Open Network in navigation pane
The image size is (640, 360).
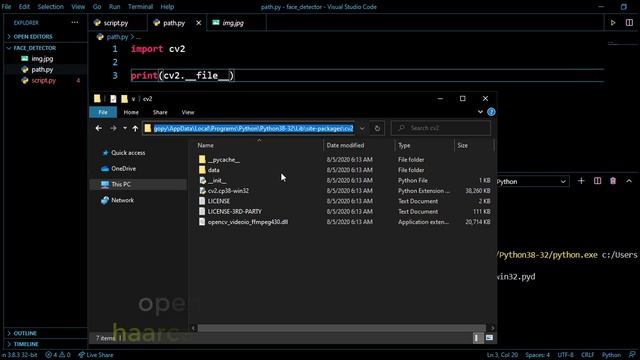pyautogui.click(x=122, y=200)
